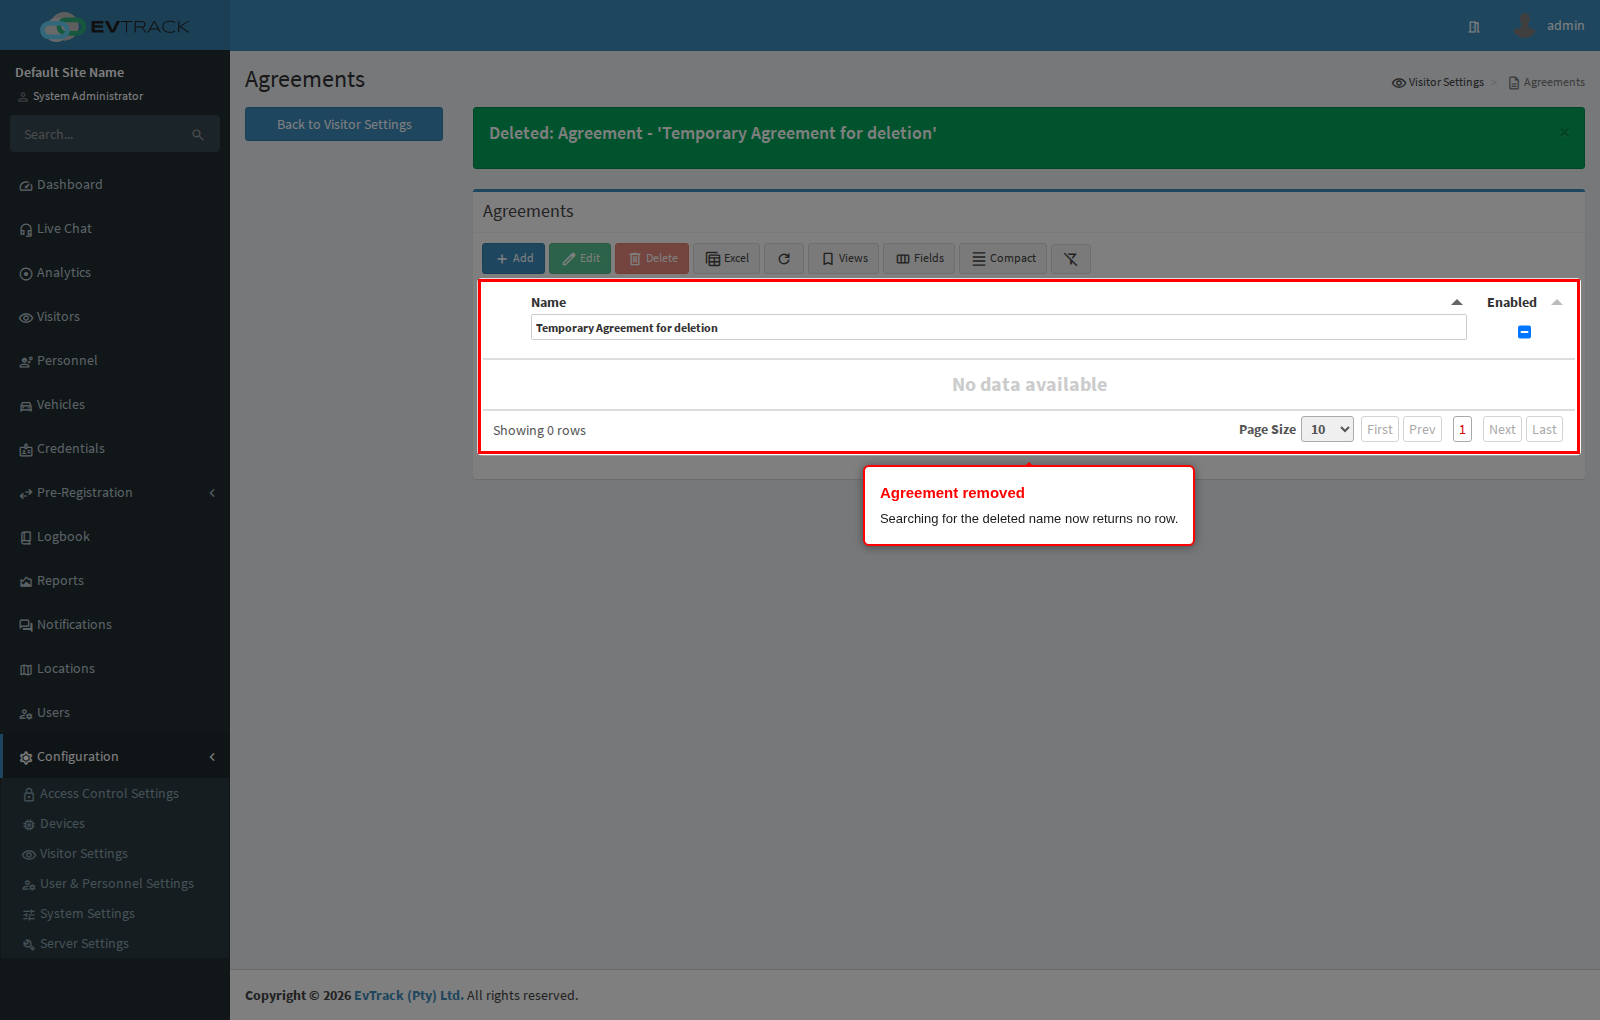1600x1020 pixels.
Task: Focus the sidebar Search field
Action: [104, 134]
